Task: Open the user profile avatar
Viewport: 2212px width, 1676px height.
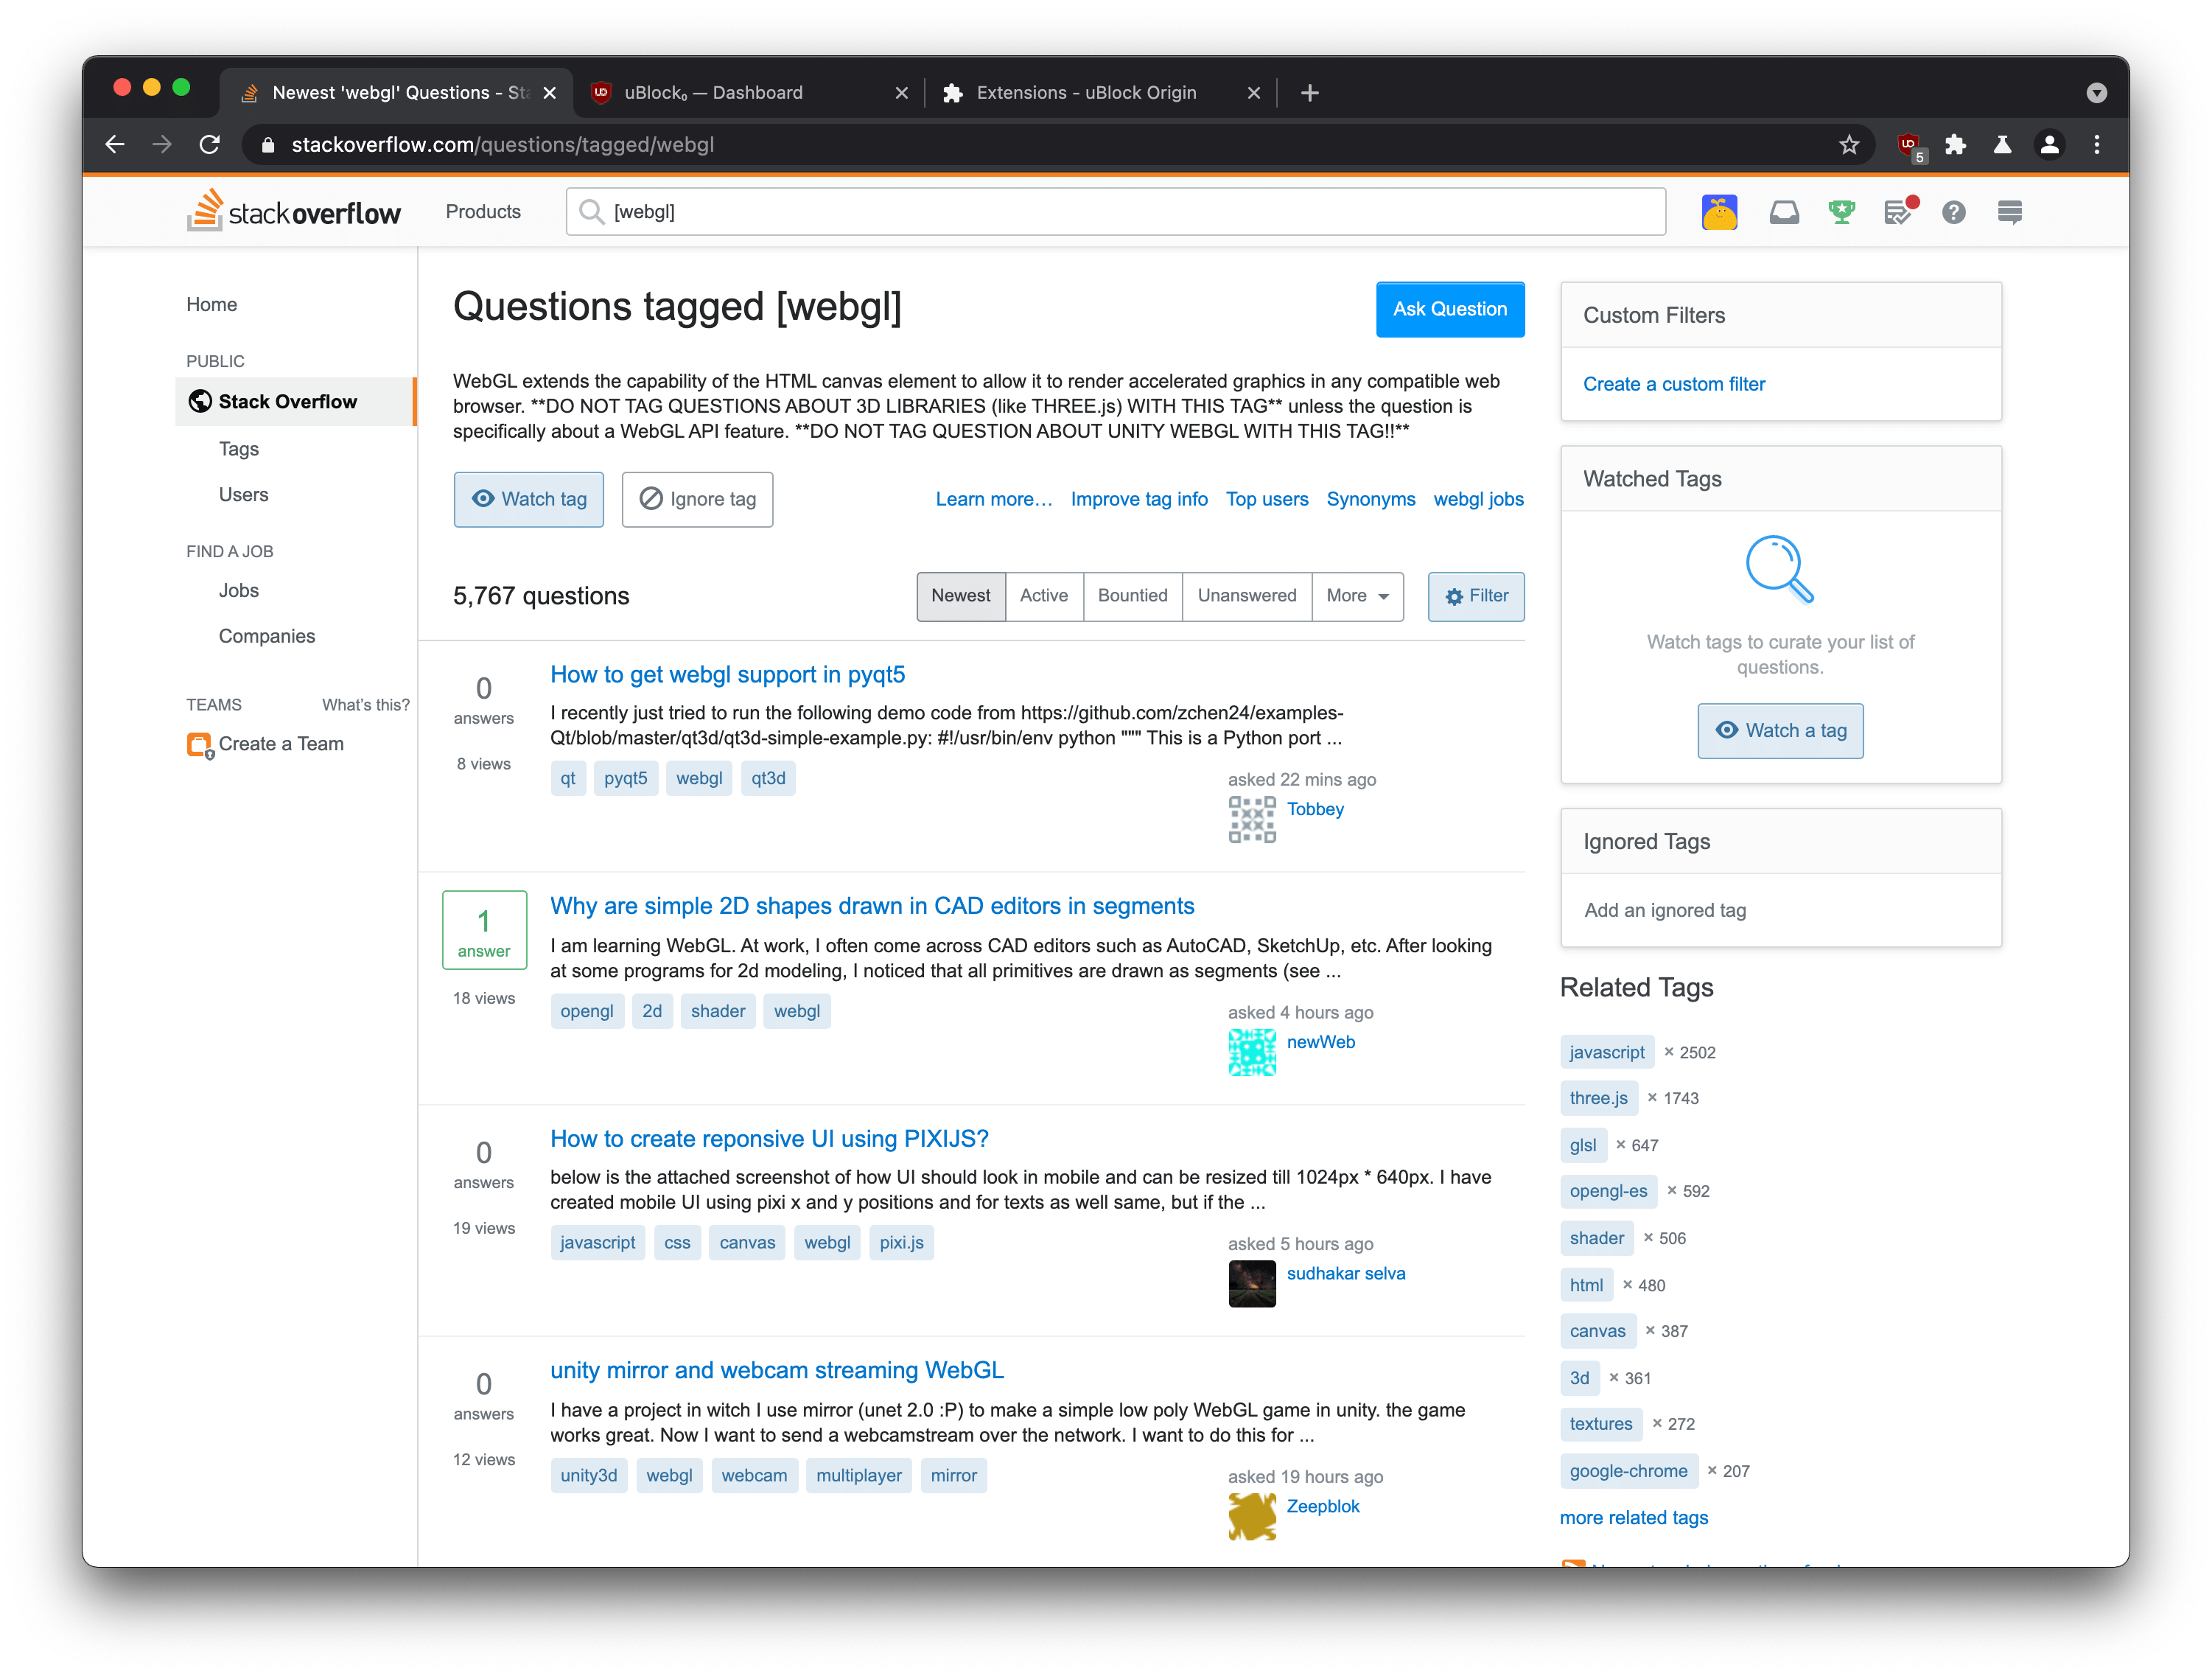Action: 1719,212
